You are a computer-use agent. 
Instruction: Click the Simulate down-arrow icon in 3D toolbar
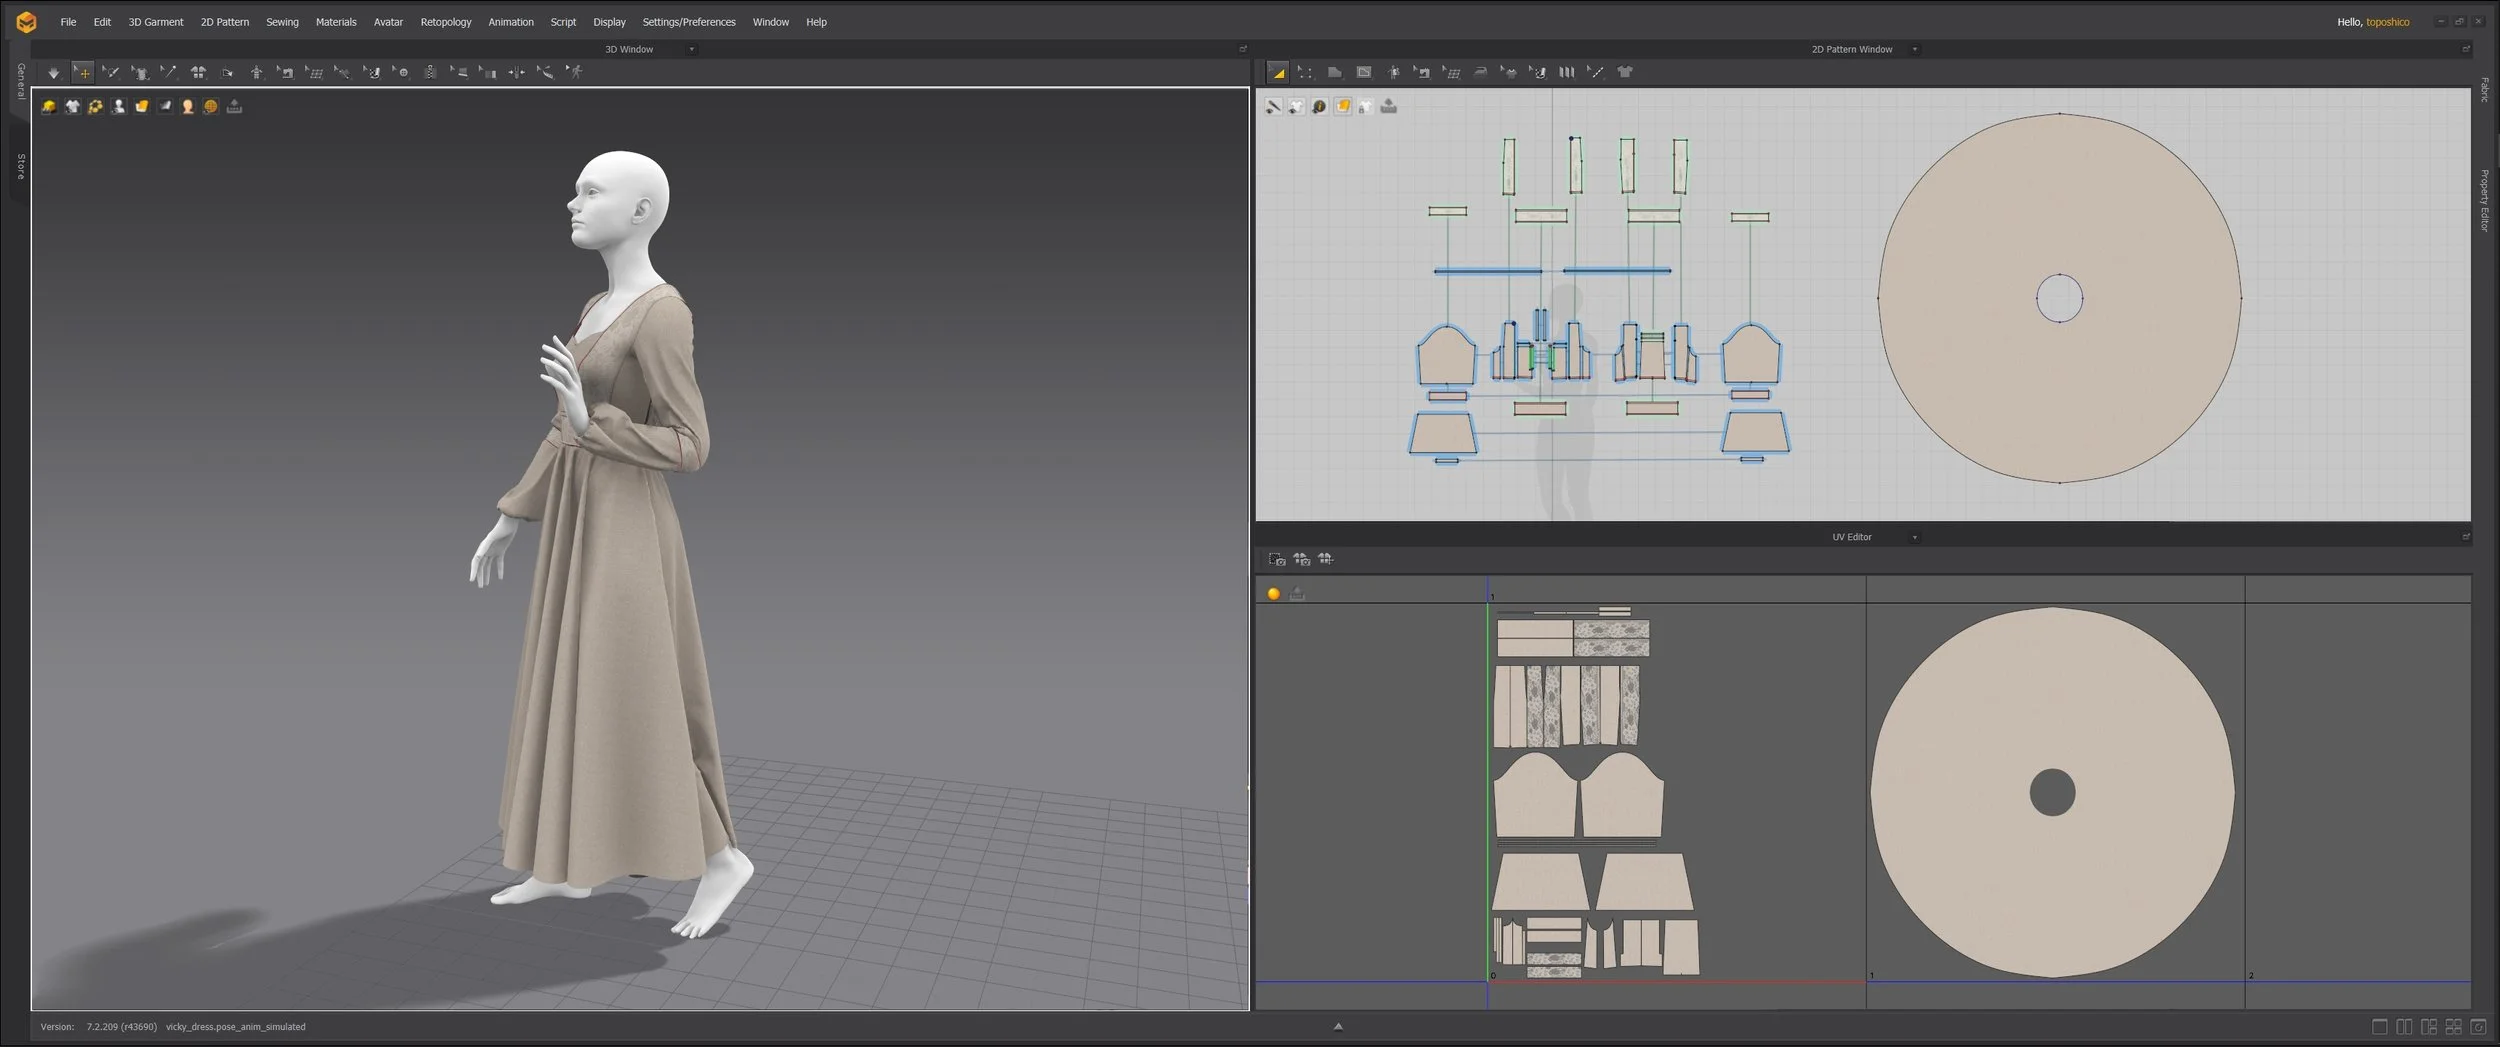coord(54,73)
